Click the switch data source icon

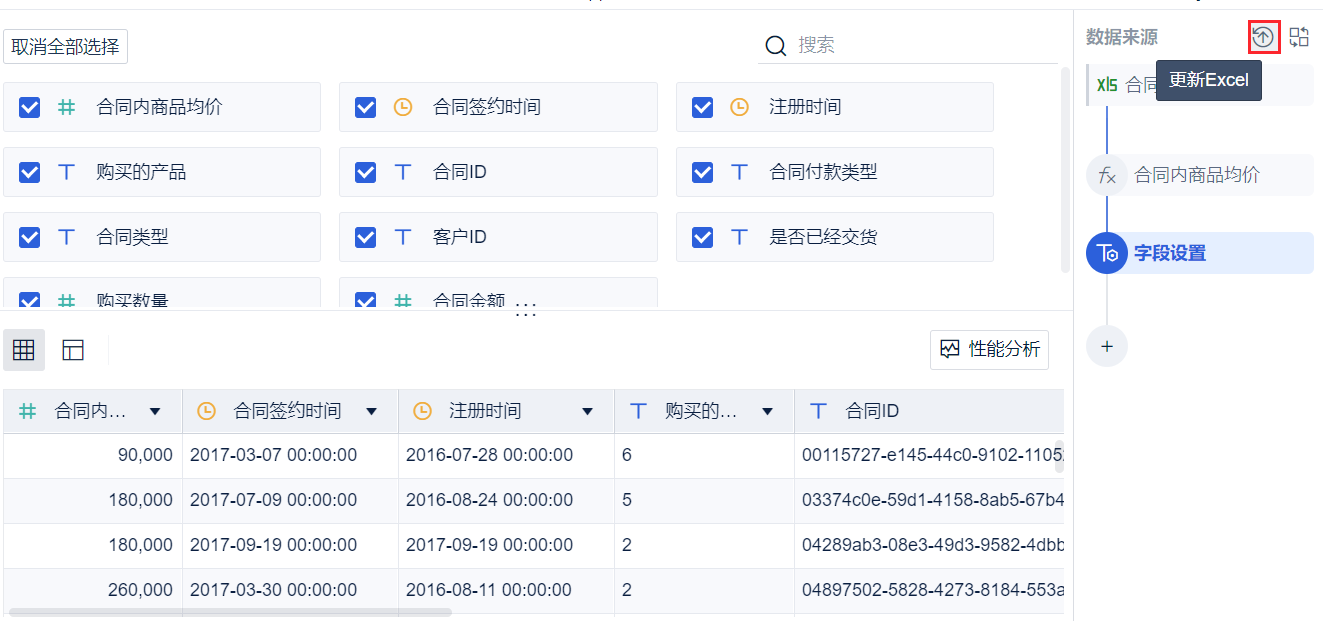pos(1299,37)
